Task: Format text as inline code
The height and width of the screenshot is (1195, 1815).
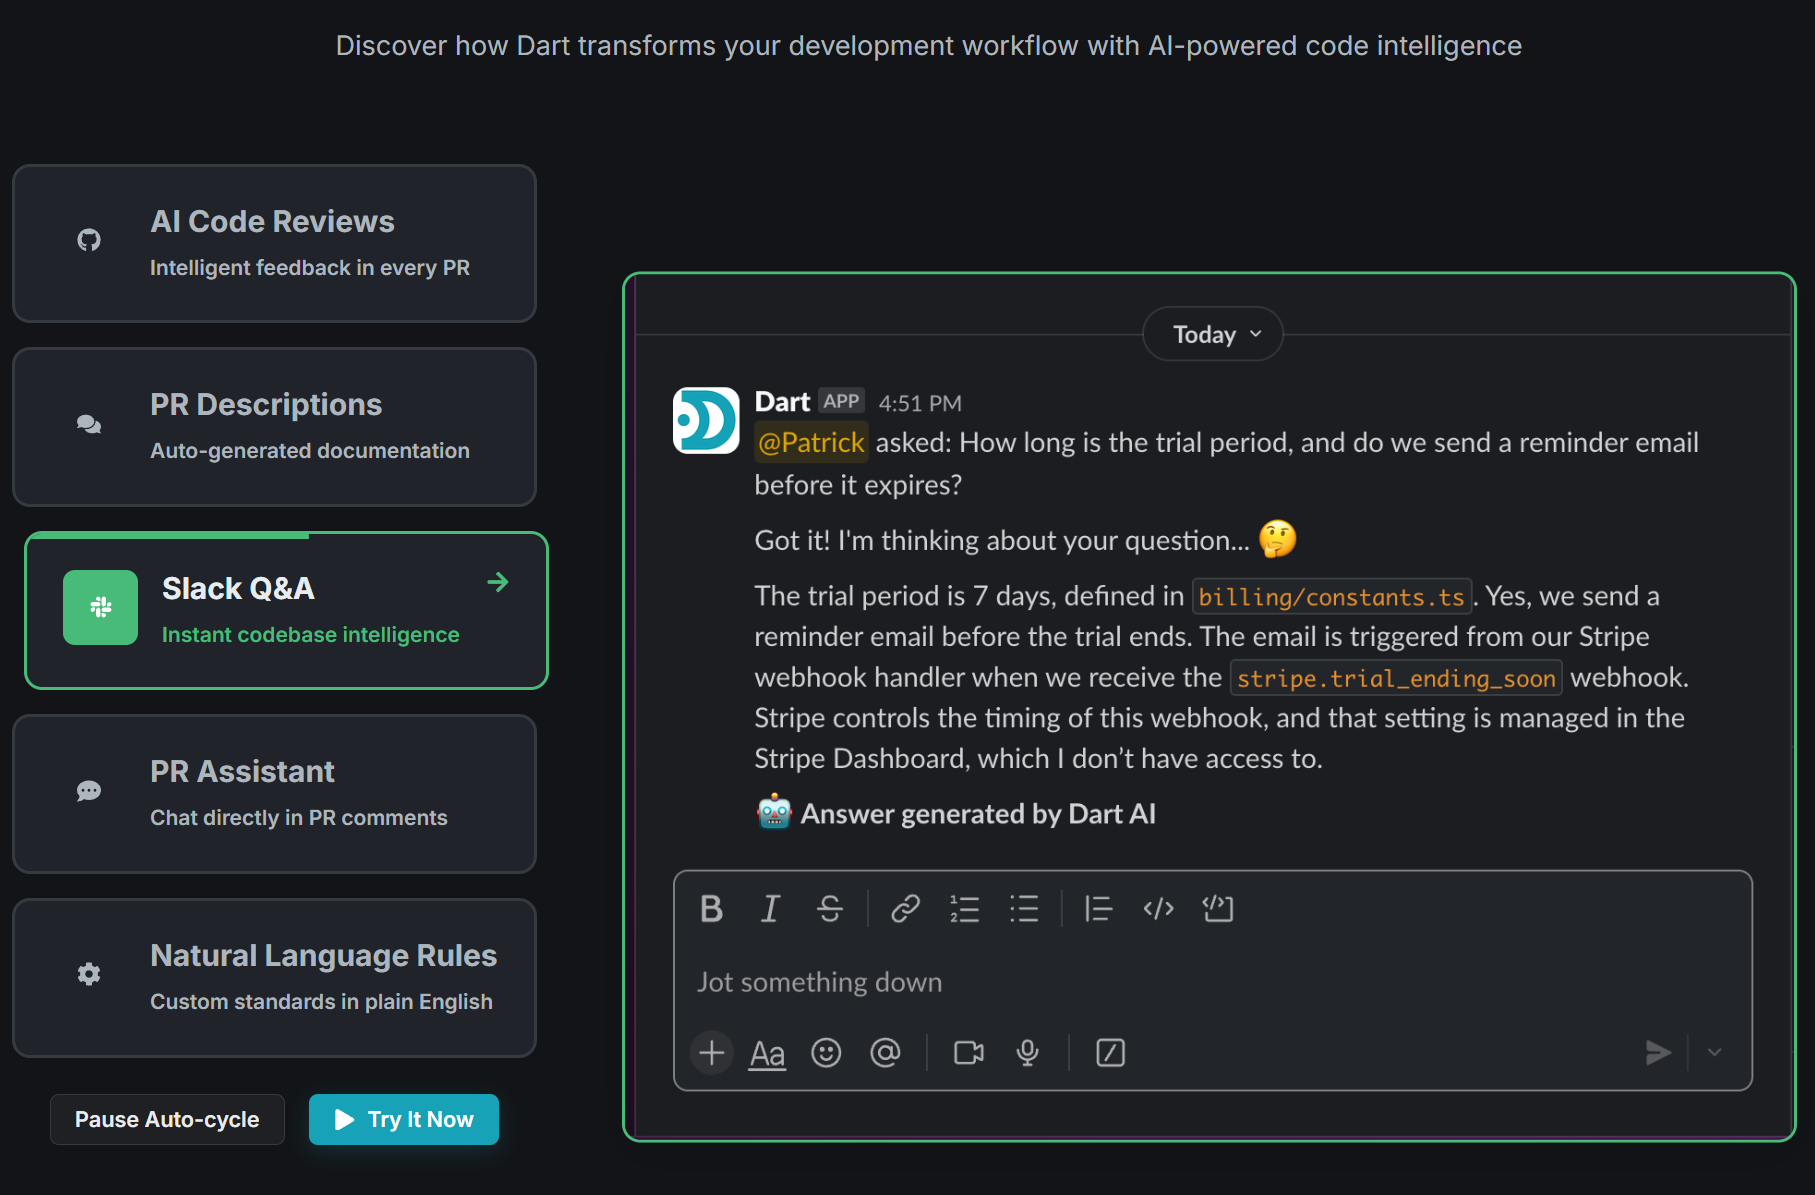Action: pos(1158,908)
